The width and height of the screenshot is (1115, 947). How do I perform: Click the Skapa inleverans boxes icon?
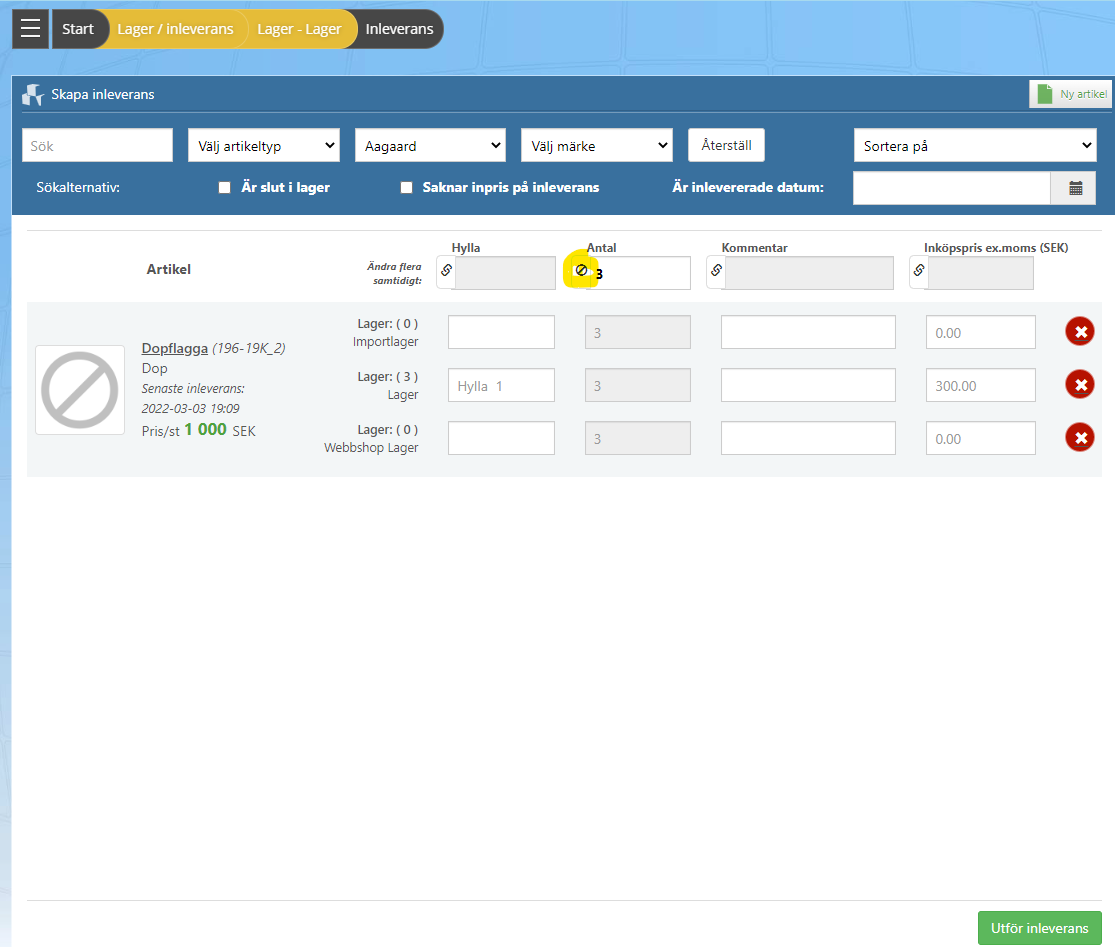(33, 95)
